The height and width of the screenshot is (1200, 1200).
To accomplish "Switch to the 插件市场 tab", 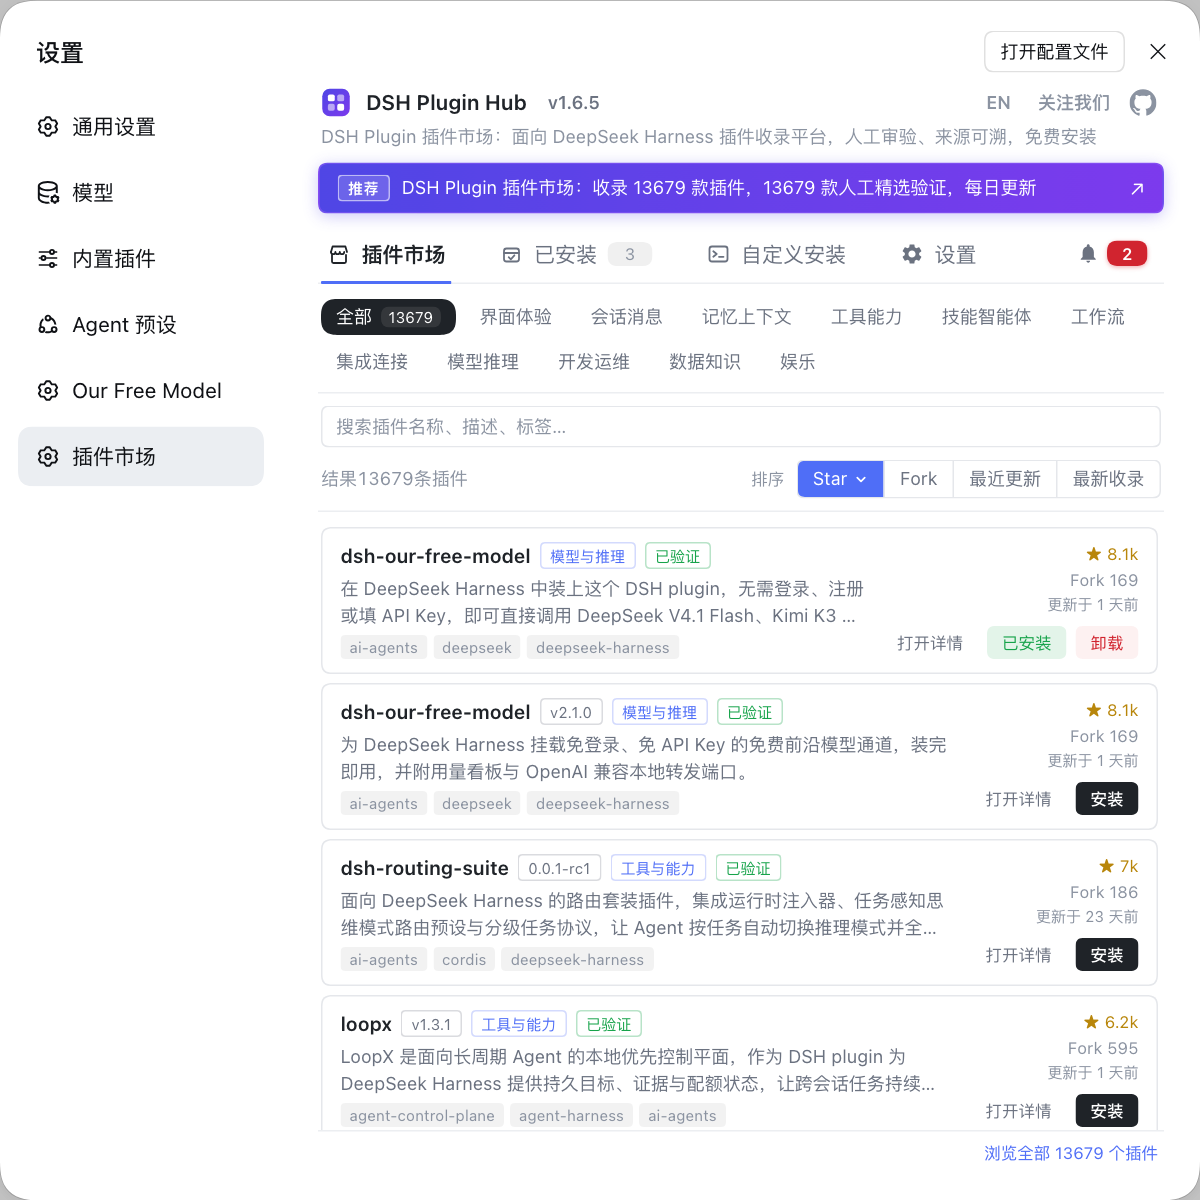I will [x=387, y=255].
